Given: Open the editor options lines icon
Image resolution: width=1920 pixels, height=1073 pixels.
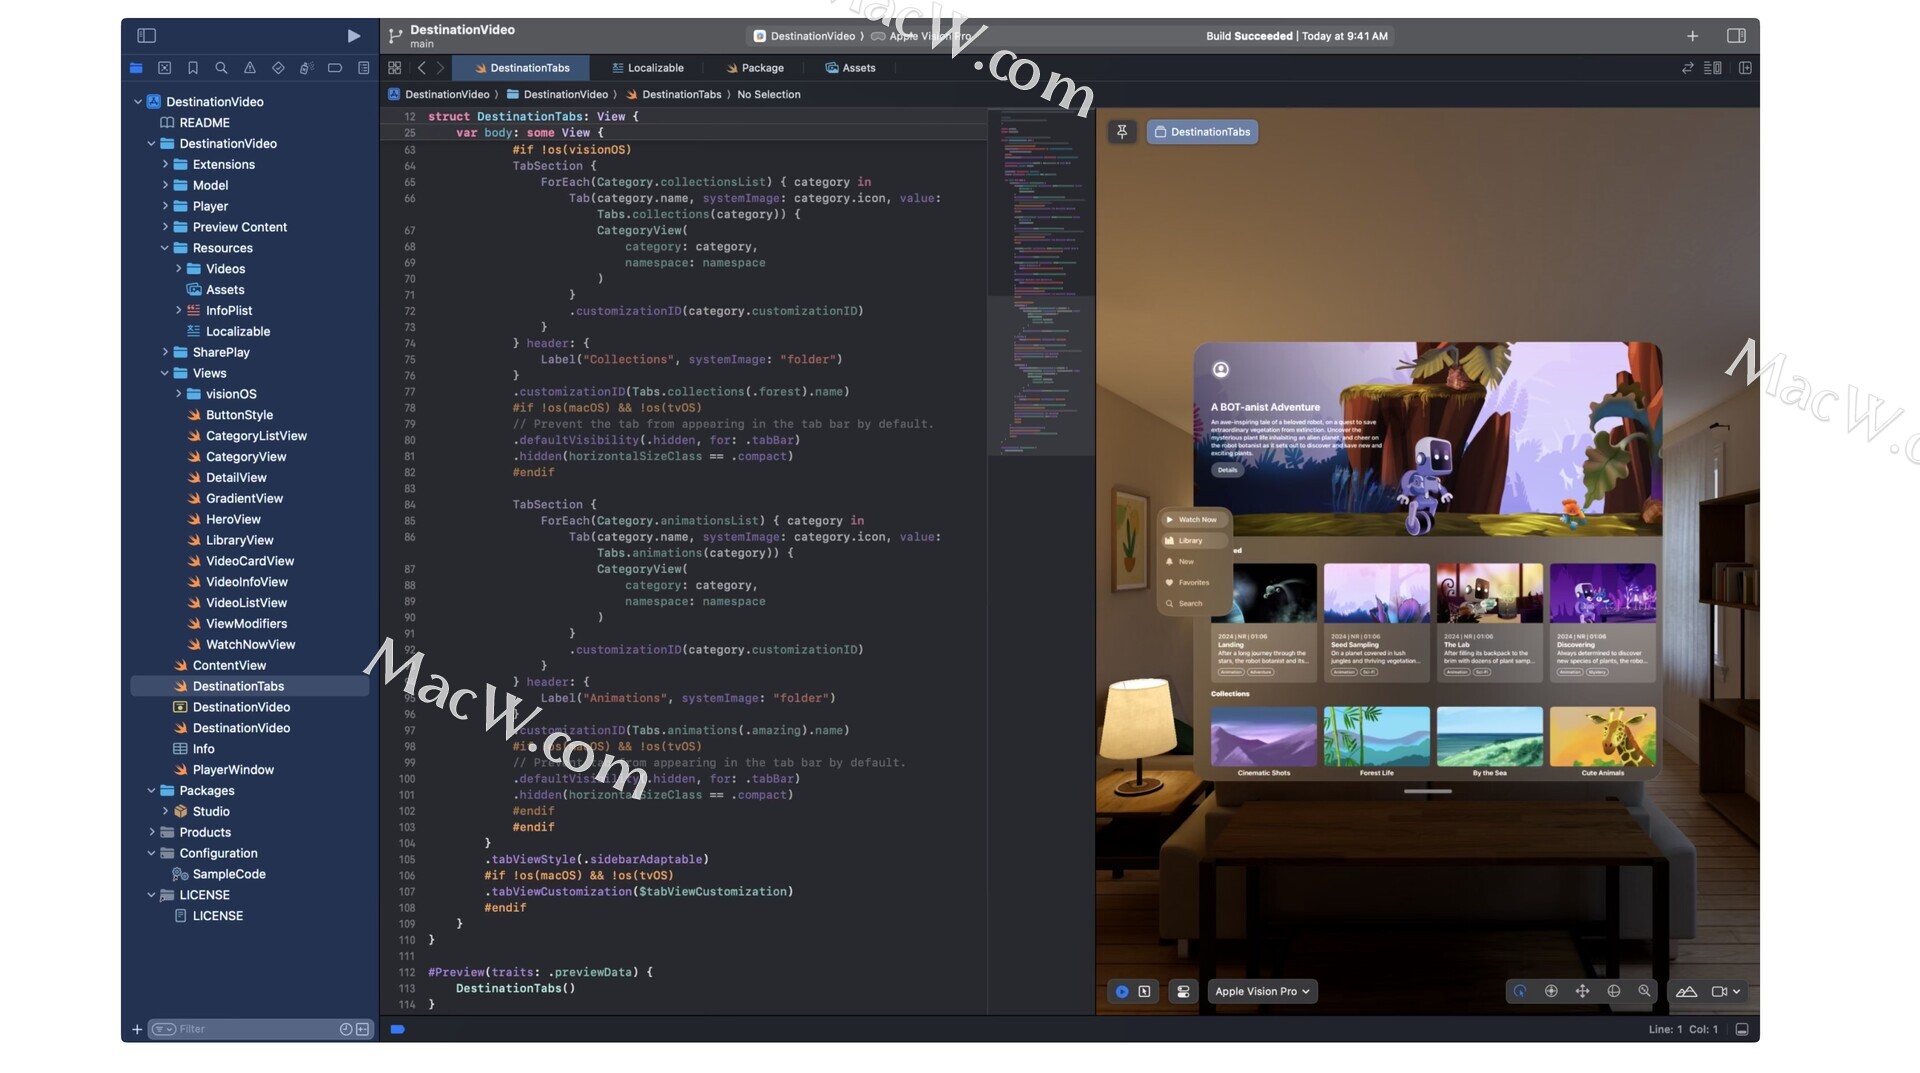Looking at the screenshot, I should pos(1713,68).
